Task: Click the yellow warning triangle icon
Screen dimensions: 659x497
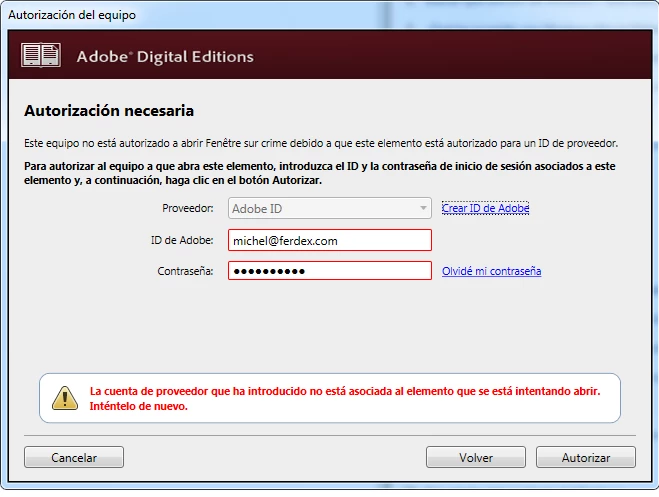Action: 65,398
